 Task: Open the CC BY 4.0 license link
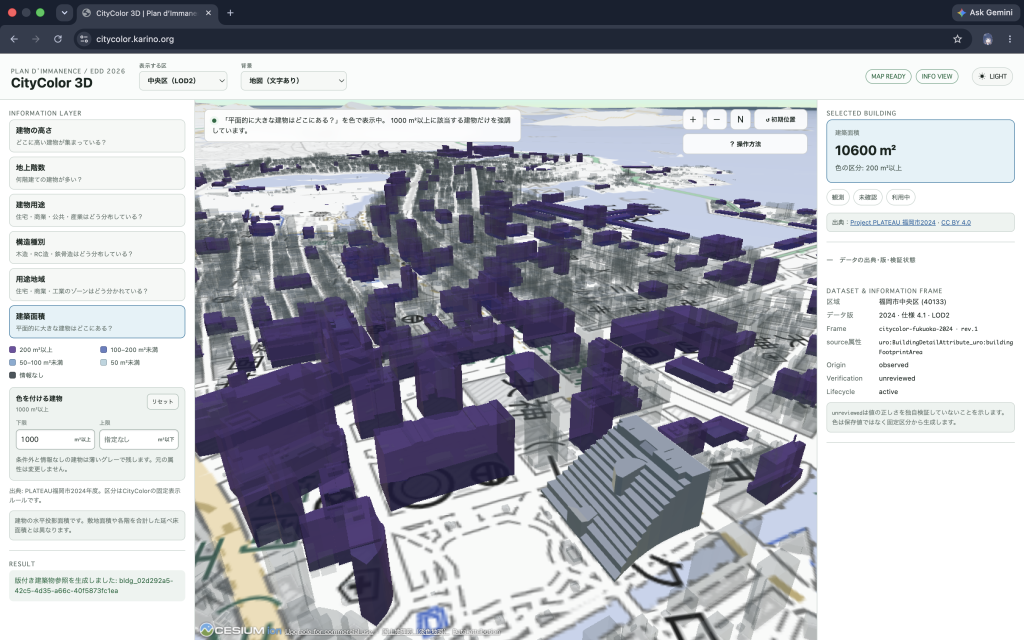955,223
